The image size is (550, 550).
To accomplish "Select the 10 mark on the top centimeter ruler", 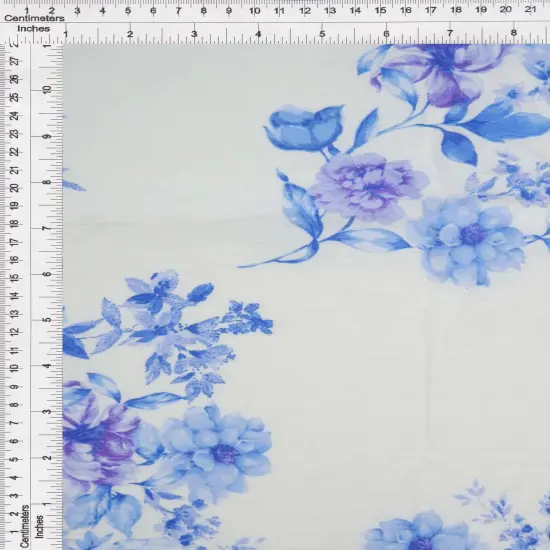I will pos(255,11).
